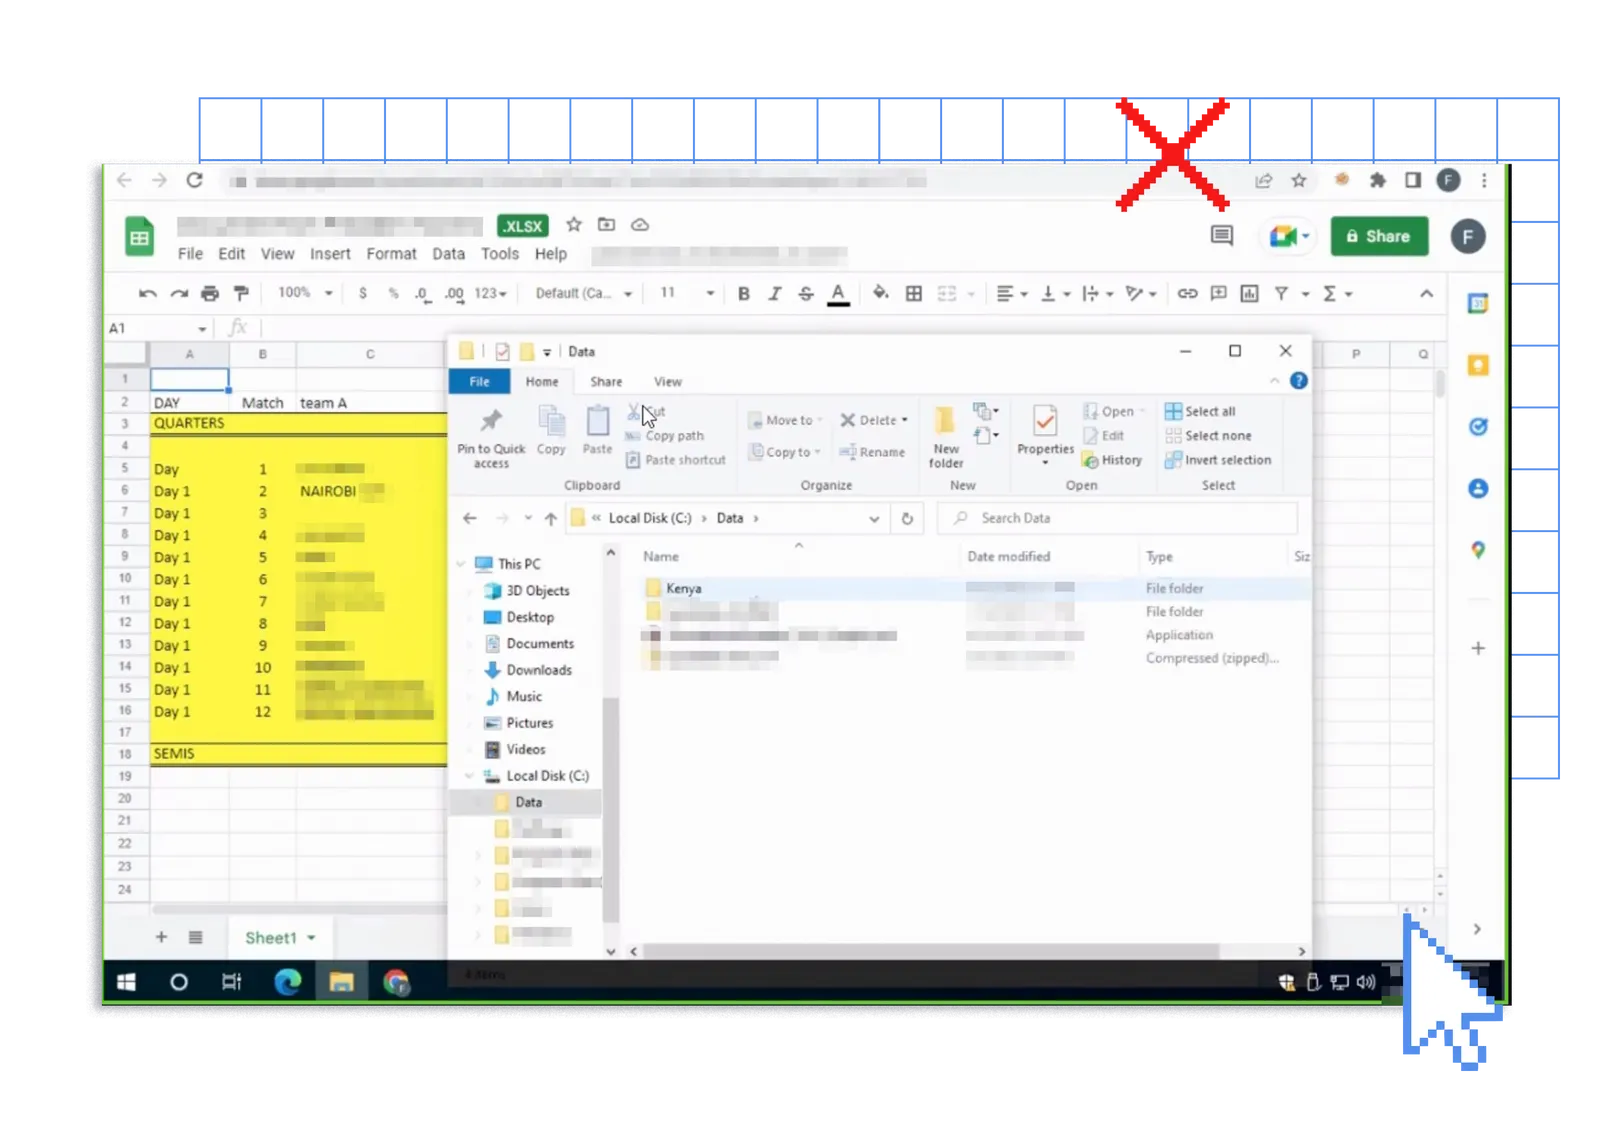The width and height of the screenshot is (1600, 1143).
Task: Open the borders tool
Action: coord(913,294)
